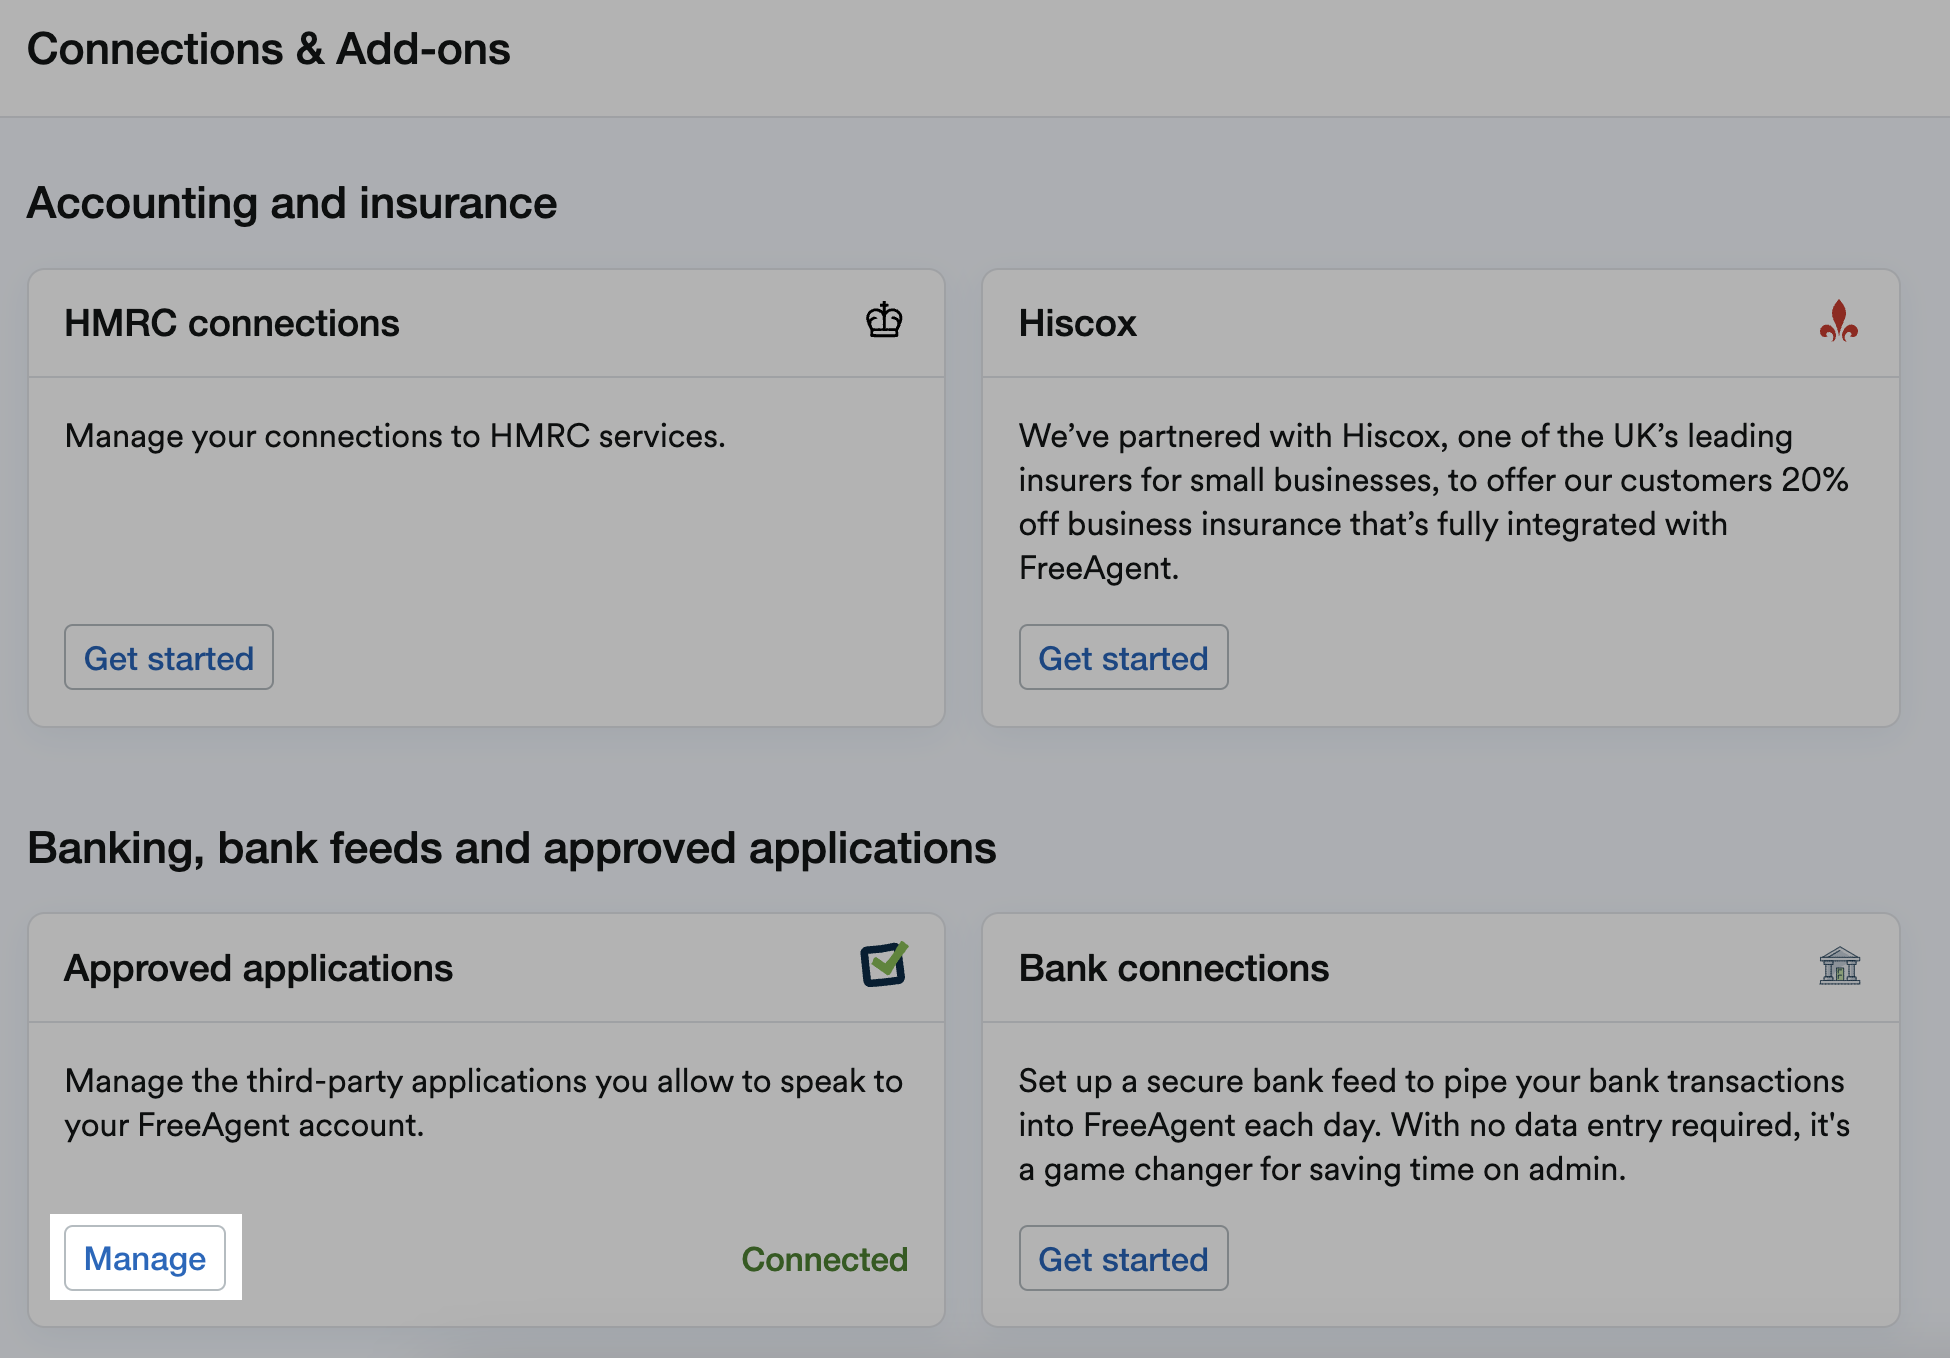Click the Hiscox 20% off insurance description
Viewport: 1950px width, 1358px height.
(1432, 501)
